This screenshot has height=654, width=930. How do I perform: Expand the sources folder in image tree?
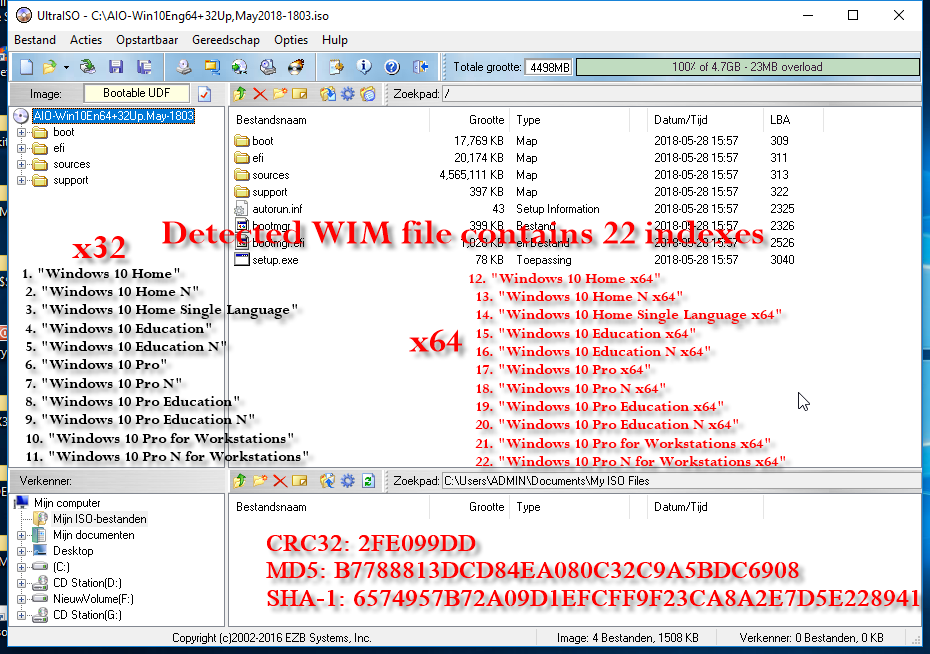click(21, 164)
